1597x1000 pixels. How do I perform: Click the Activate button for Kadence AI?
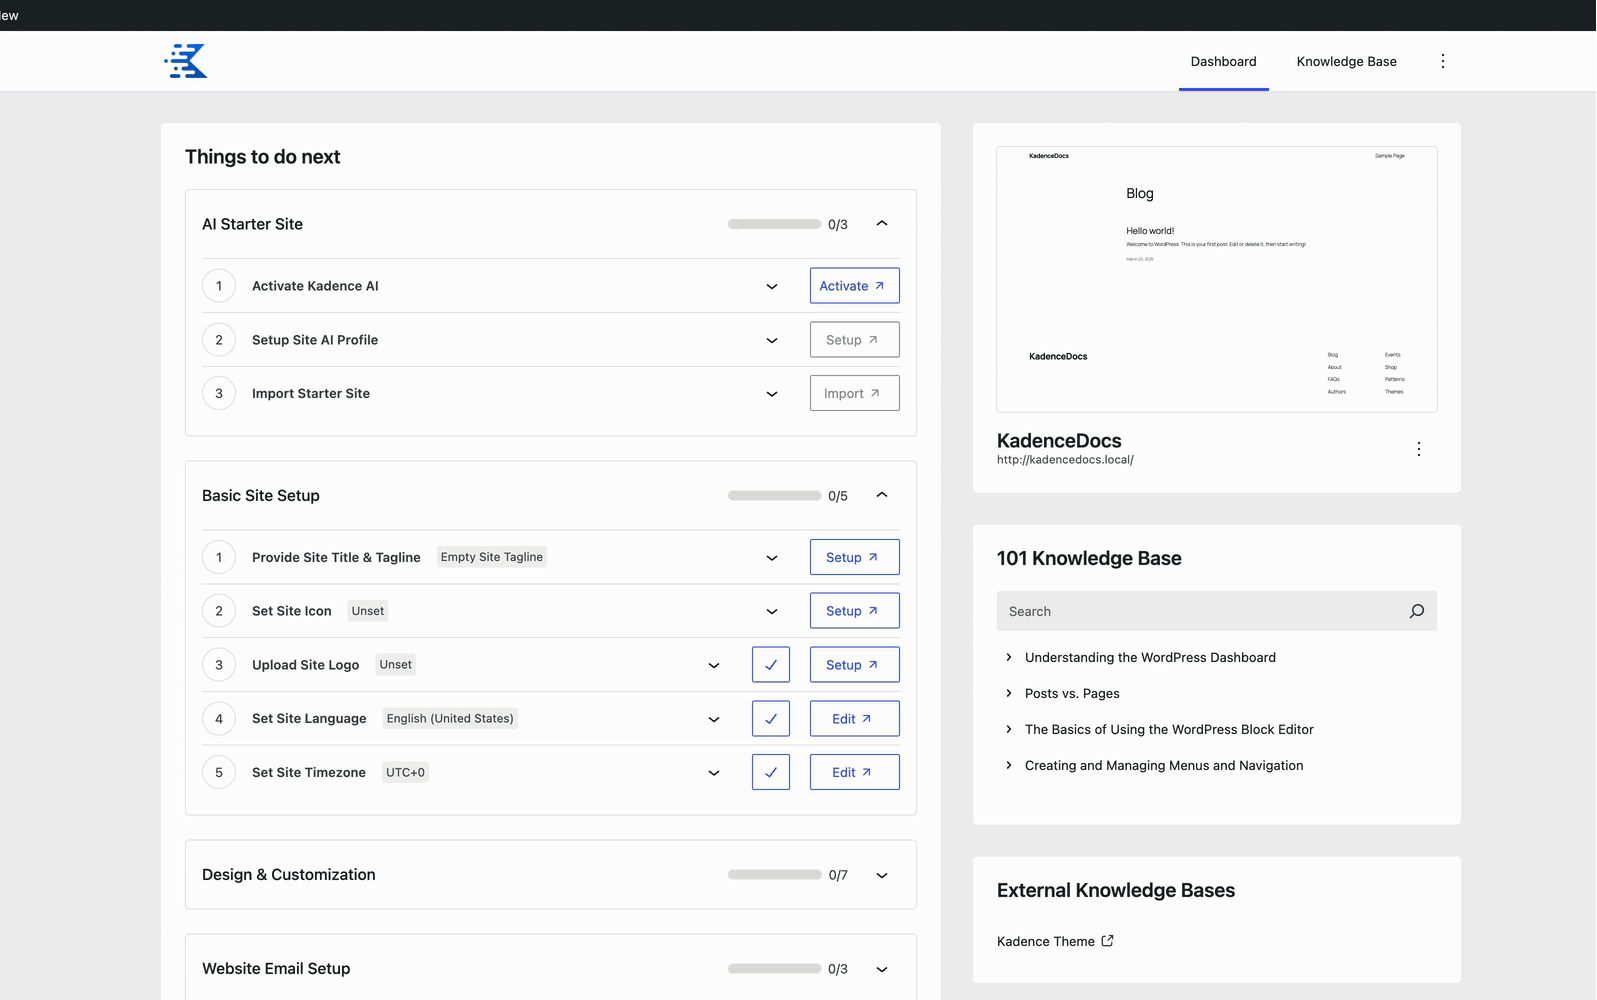(x=855, y=286)
